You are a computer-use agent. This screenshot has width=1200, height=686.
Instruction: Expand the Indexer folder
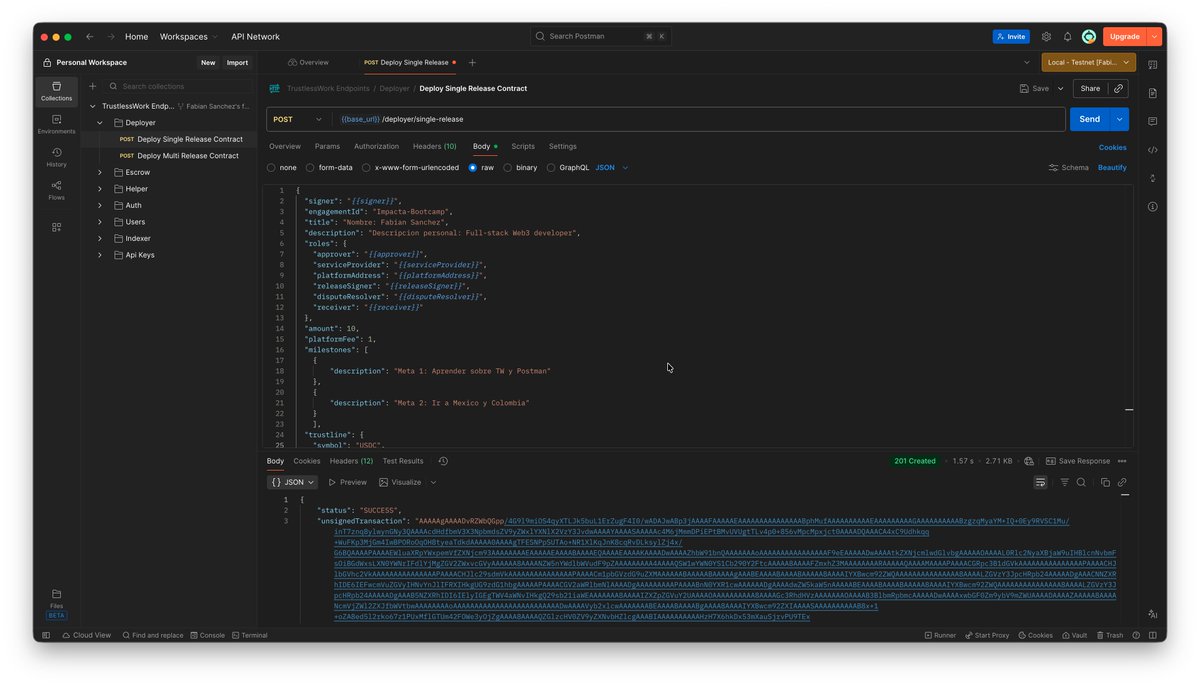coord(100,238)
